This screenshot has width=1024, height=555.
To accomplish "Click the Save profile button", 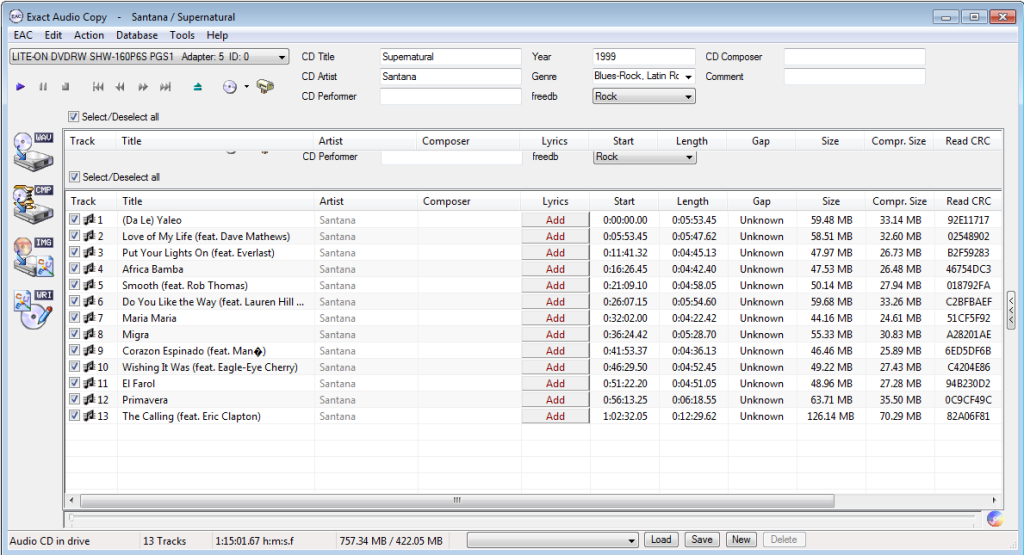I will [702, 540].
